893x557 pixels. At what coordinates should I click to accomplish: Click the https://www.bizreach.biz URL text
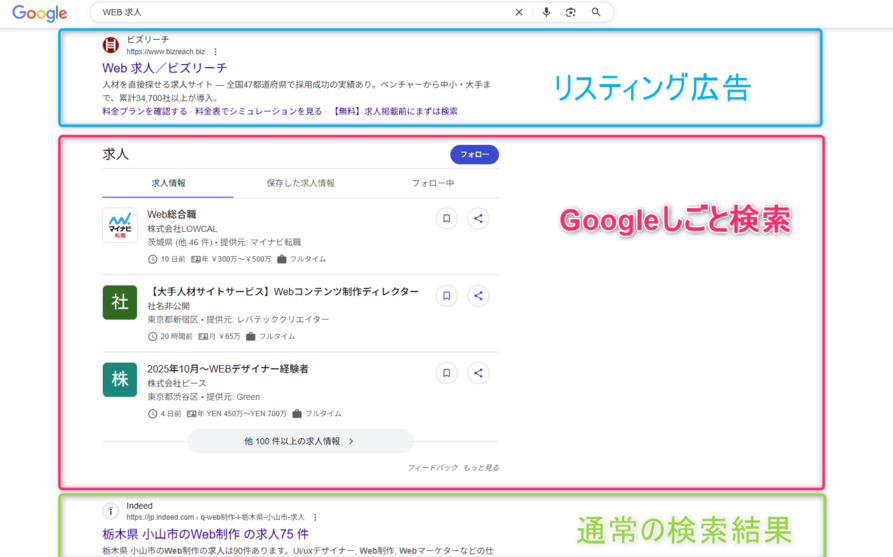166,52
